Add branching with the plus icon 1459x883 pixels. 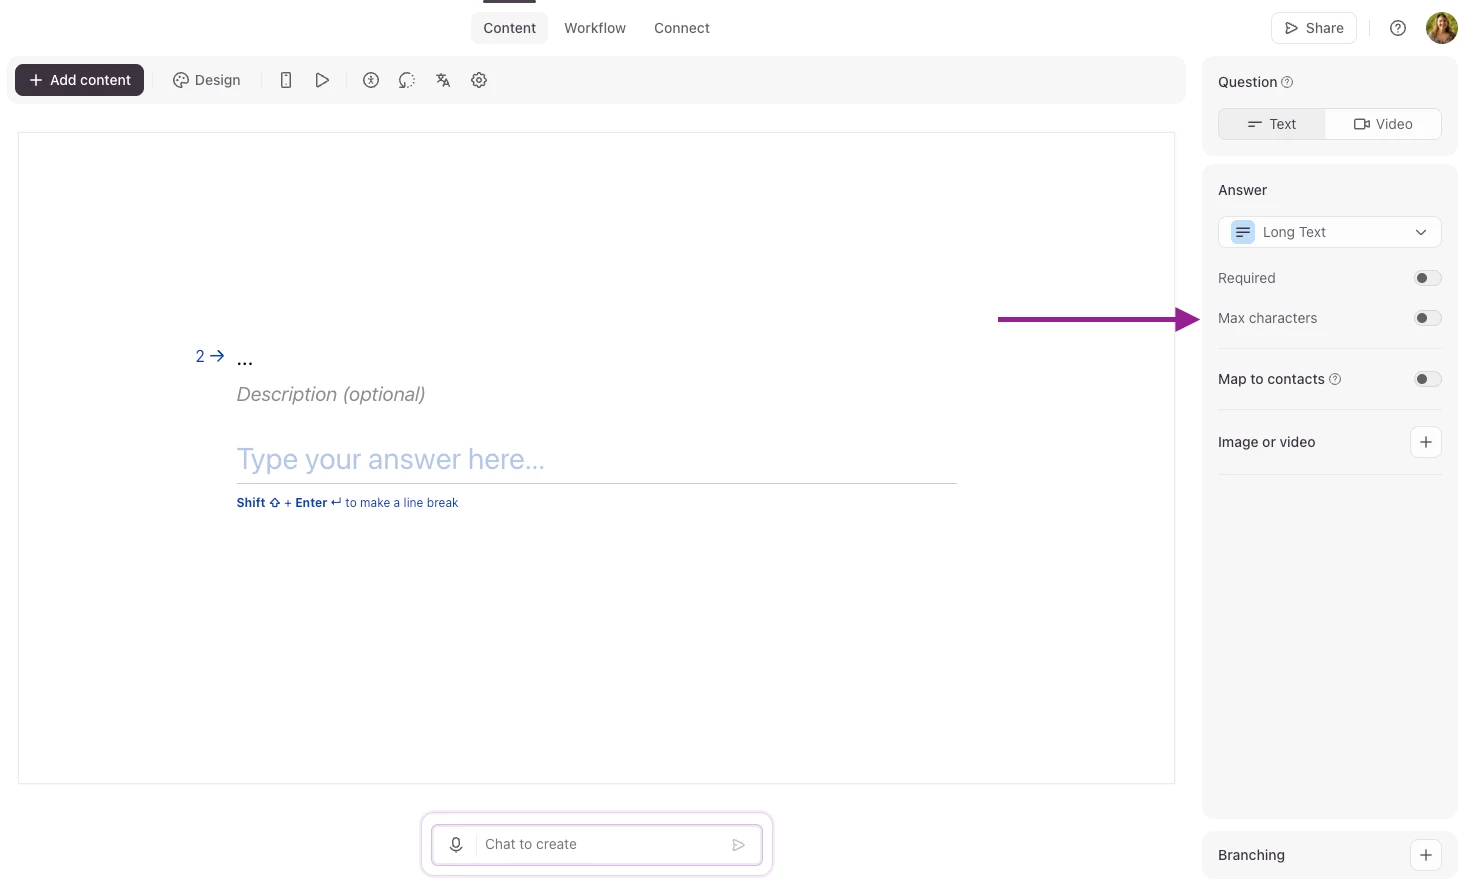pyautogui.click(x=1426, y=855)
